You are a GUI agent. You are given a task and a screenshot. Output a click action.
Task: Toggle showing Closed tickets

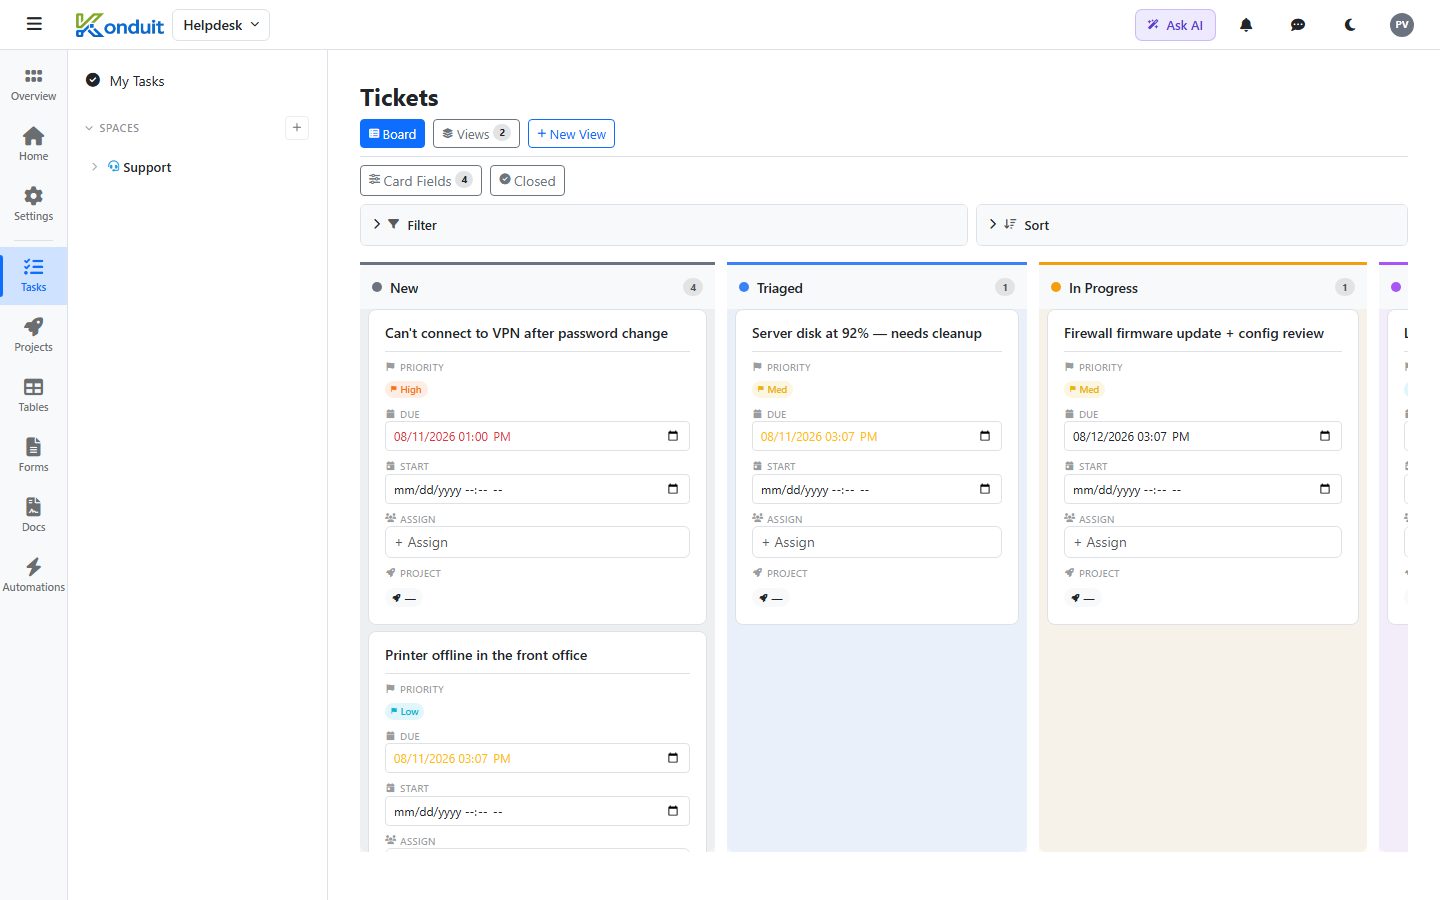coord(527,181)
